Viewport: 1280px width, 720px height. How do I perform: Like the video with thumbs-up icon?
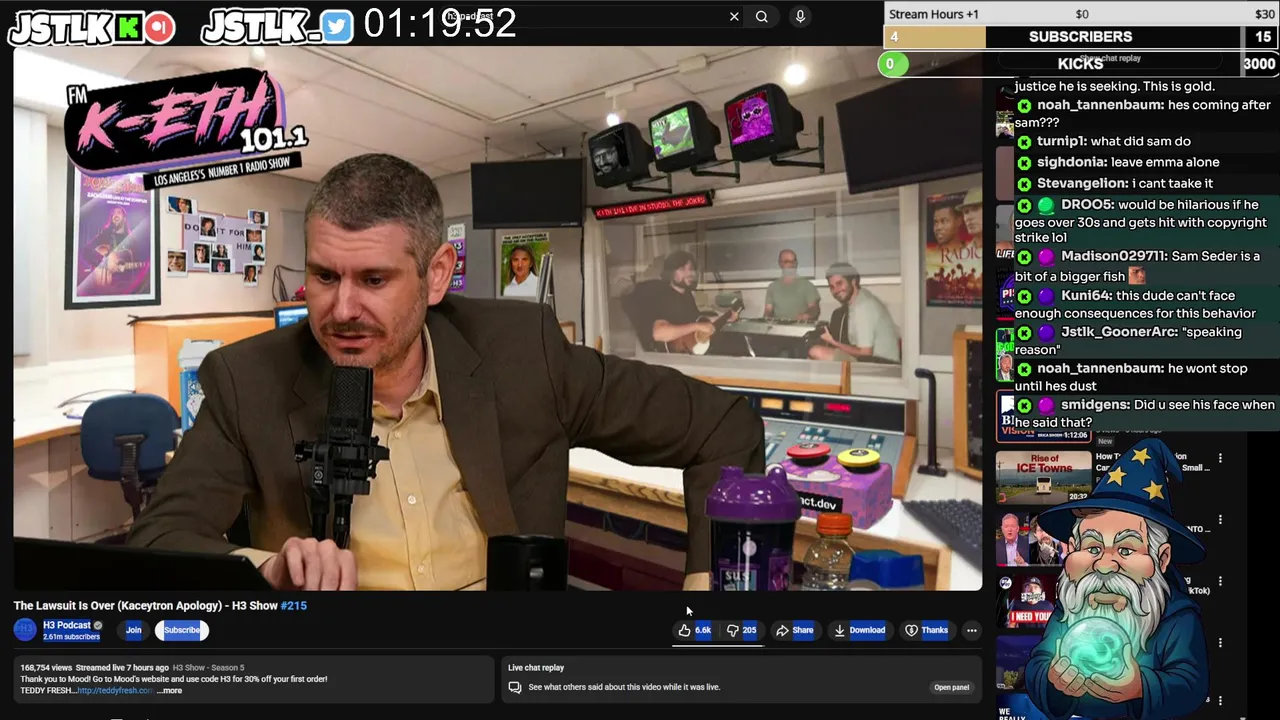click(x=694, y=630)
